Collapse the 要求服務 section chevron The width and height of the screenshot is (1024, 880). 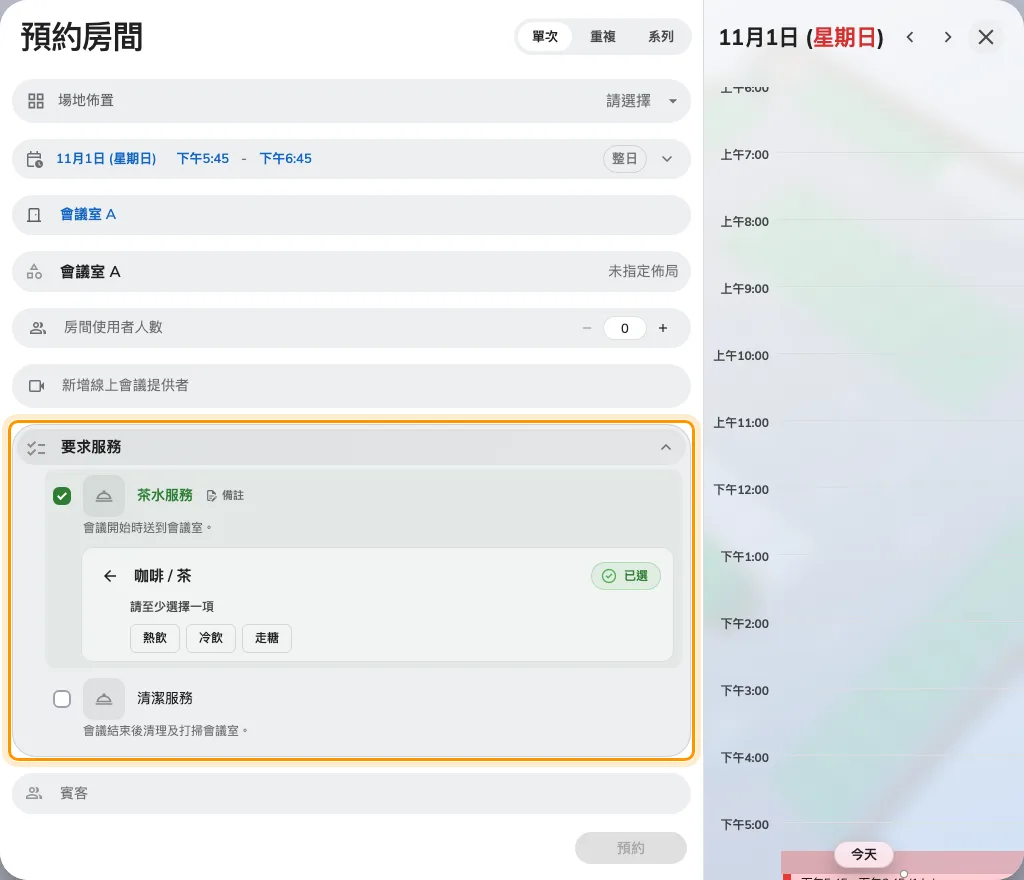click(x=665, y=447)
